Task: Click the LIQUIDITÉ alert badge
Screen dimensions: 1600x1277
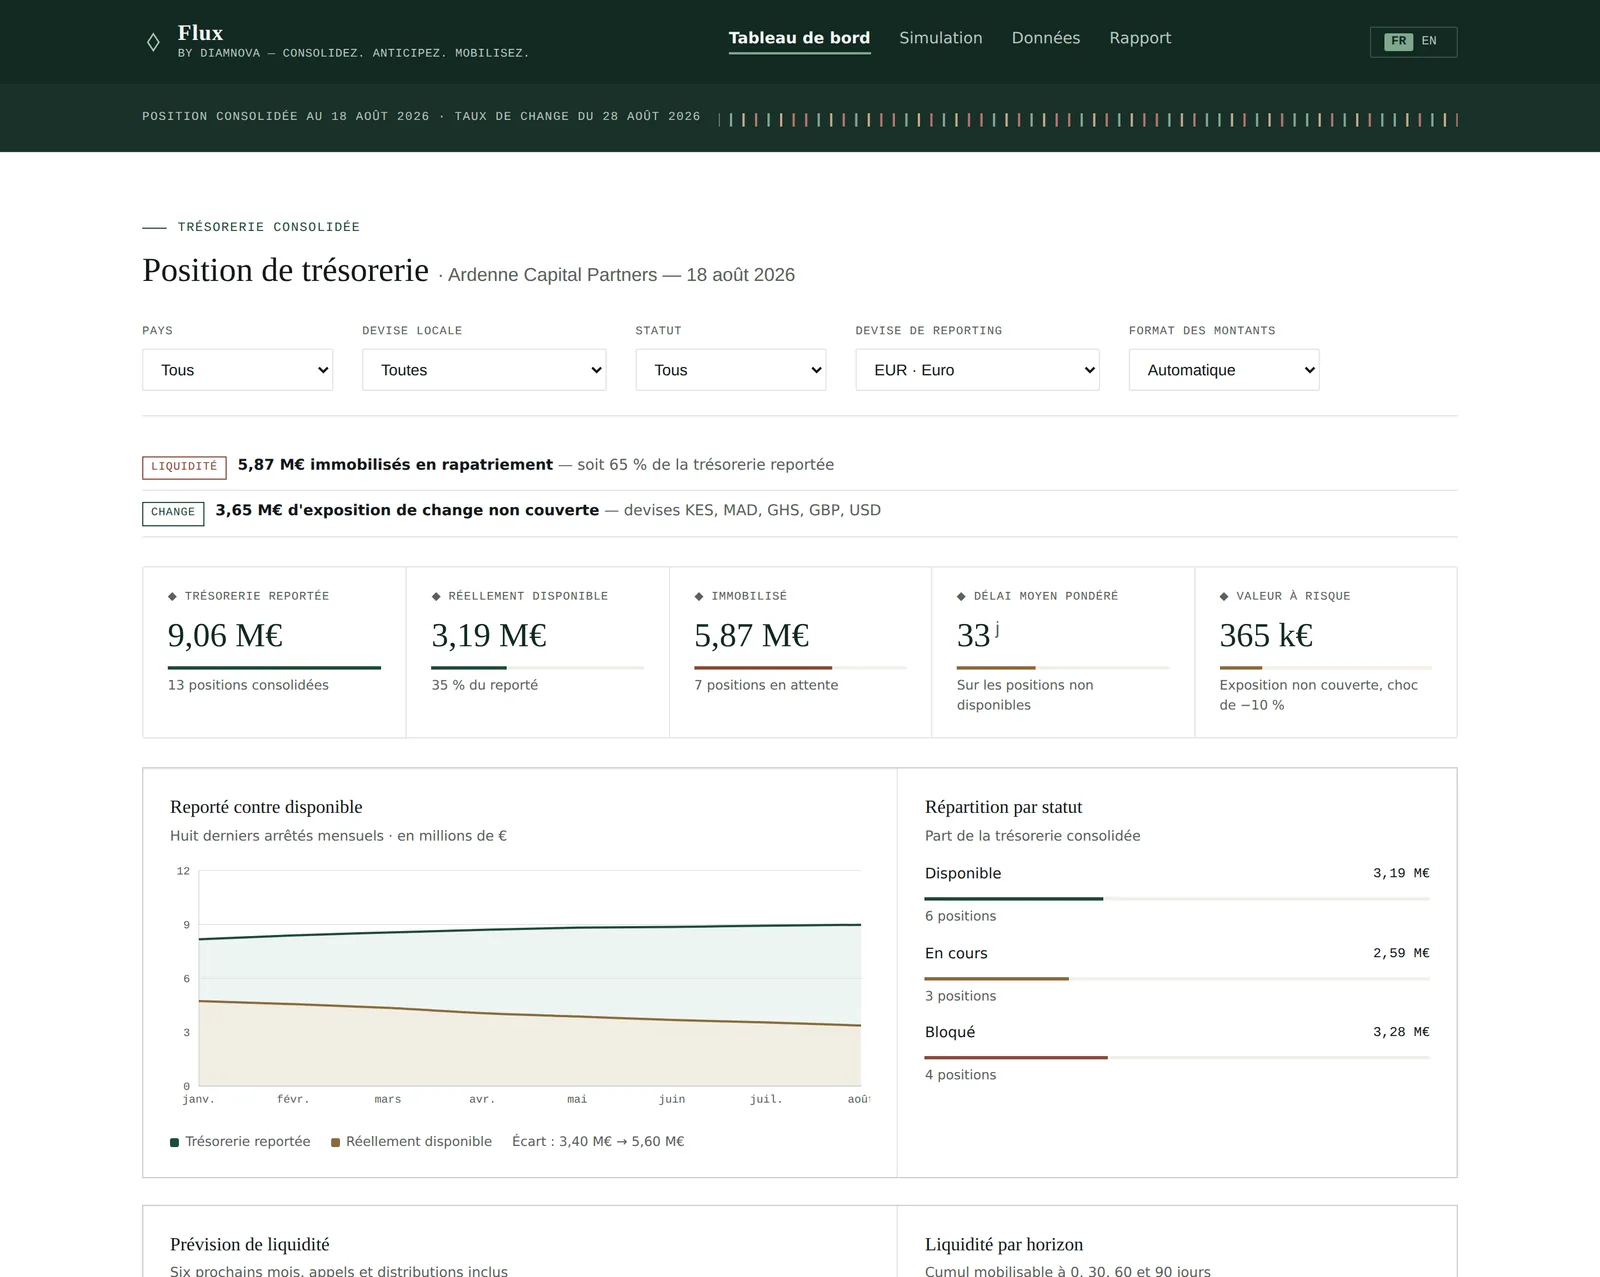Action: tap(184, 467)
